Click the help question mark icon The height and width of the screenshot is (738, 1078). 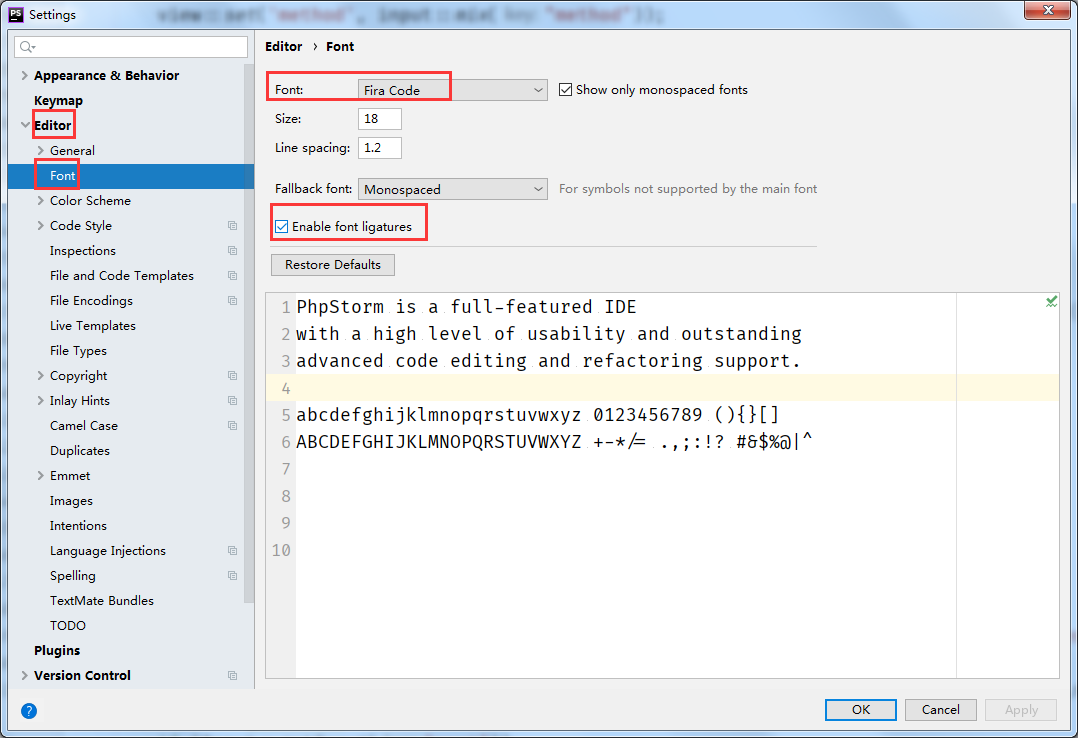(x=29, y=710)
